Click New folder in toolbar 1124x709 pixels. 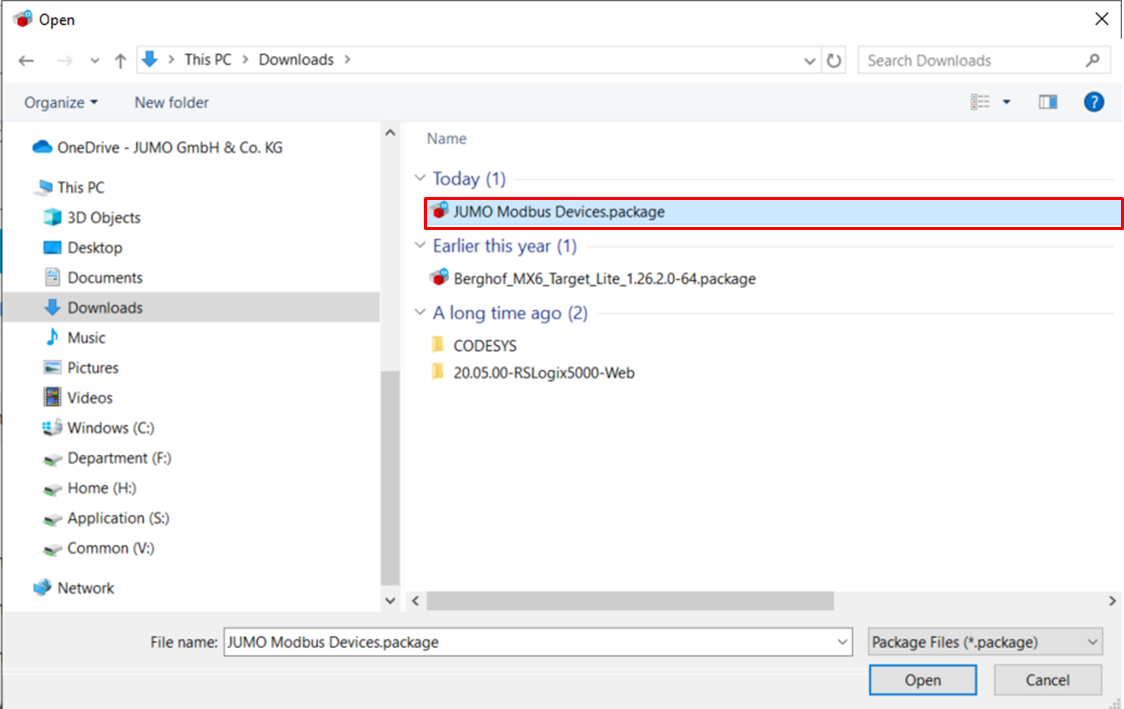tap(172, 102)
